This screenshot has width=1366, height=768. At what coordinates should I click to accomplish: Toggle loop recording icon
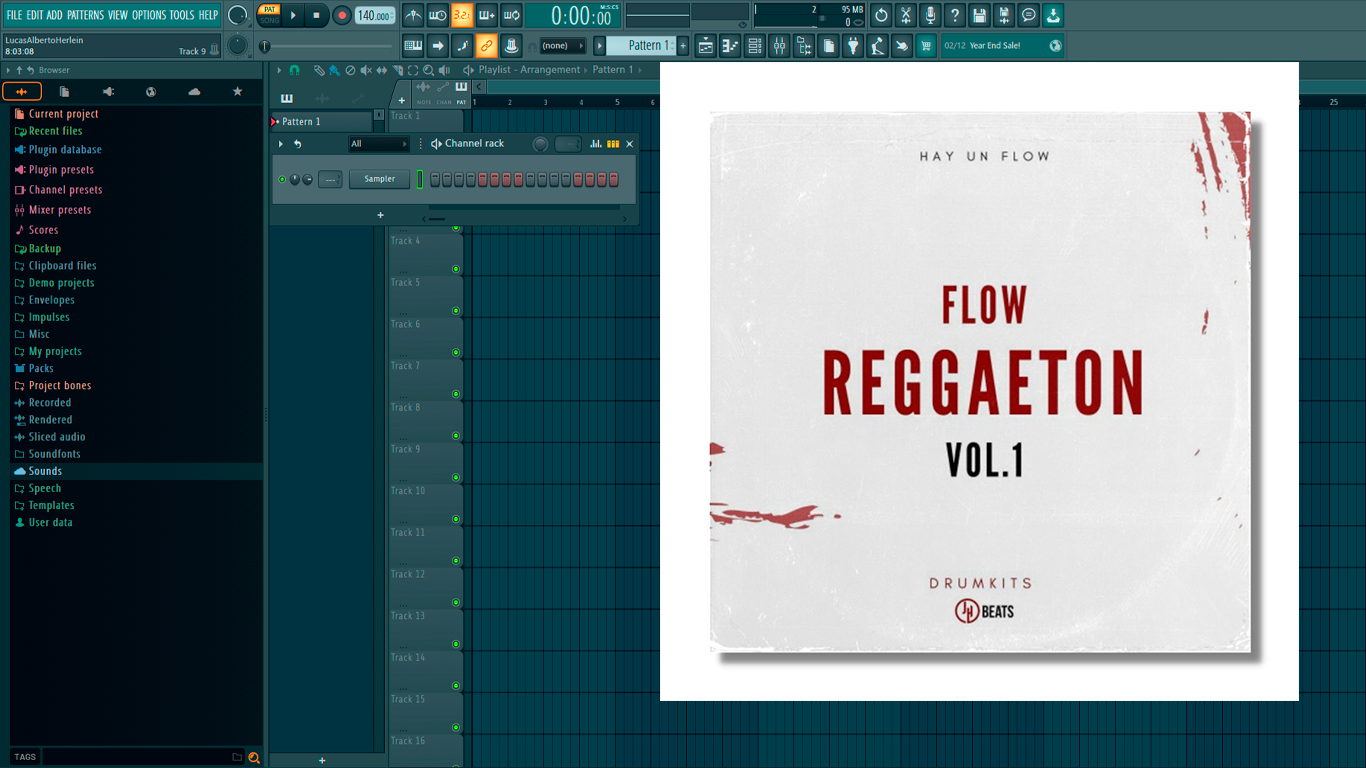(x=511, y=15)
